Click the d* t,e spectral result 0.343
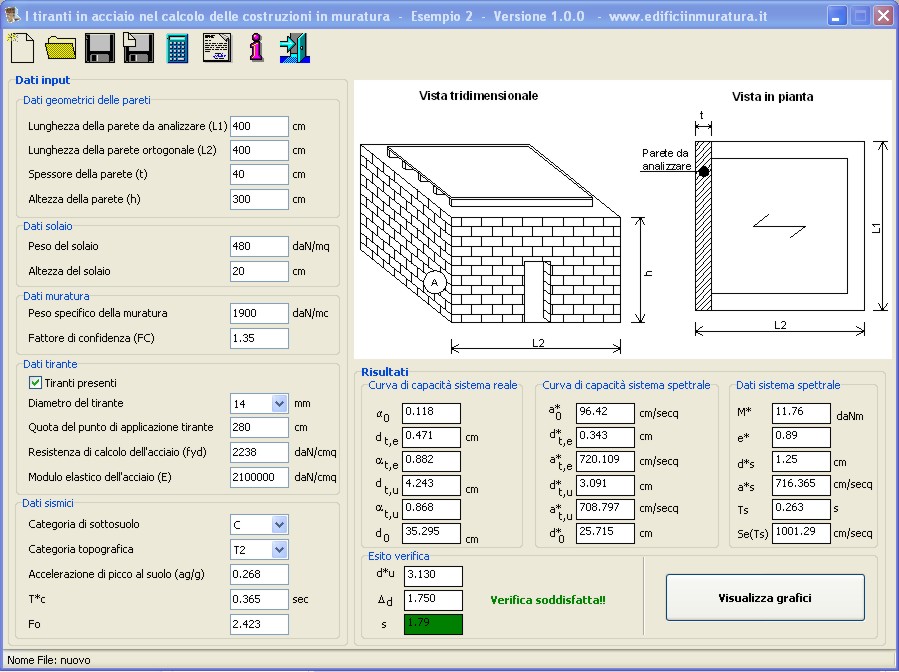Screen dimensions: 899x672 [x=605, y=437]
